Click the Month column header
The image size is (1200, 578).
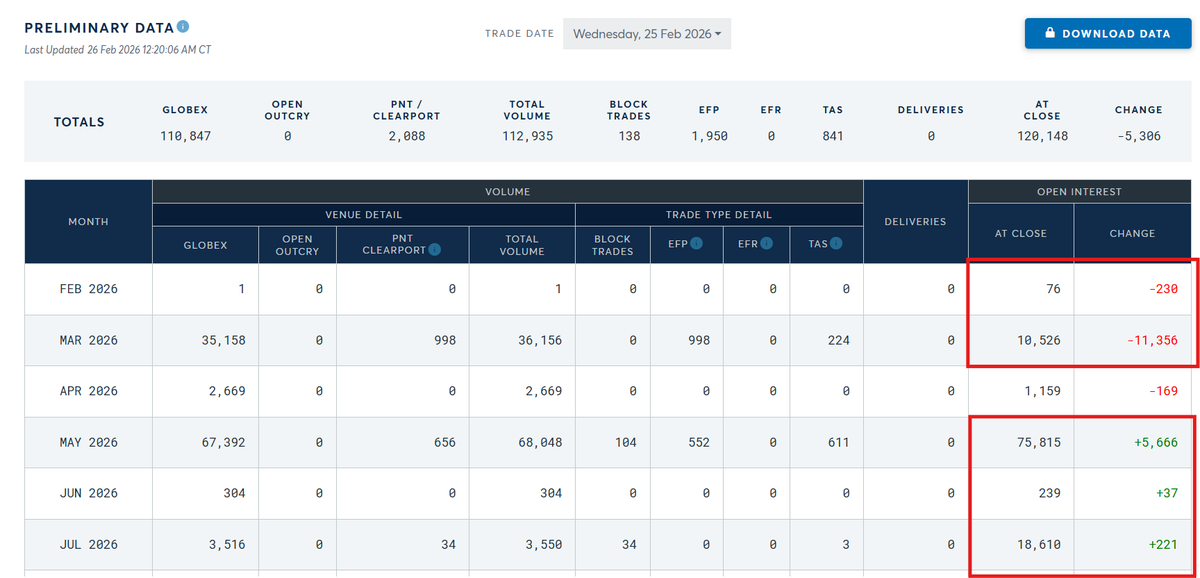tap(88, 222)
